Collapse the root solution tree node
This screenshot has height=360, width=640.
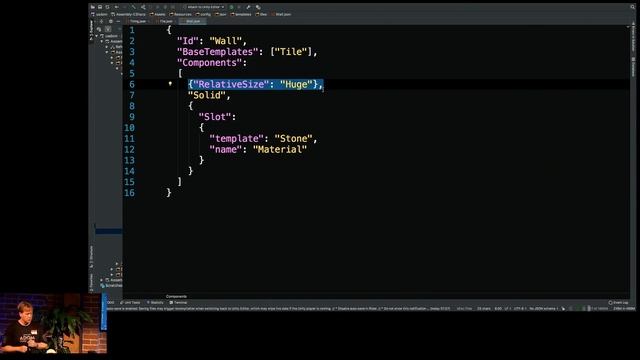click(97, 36)
